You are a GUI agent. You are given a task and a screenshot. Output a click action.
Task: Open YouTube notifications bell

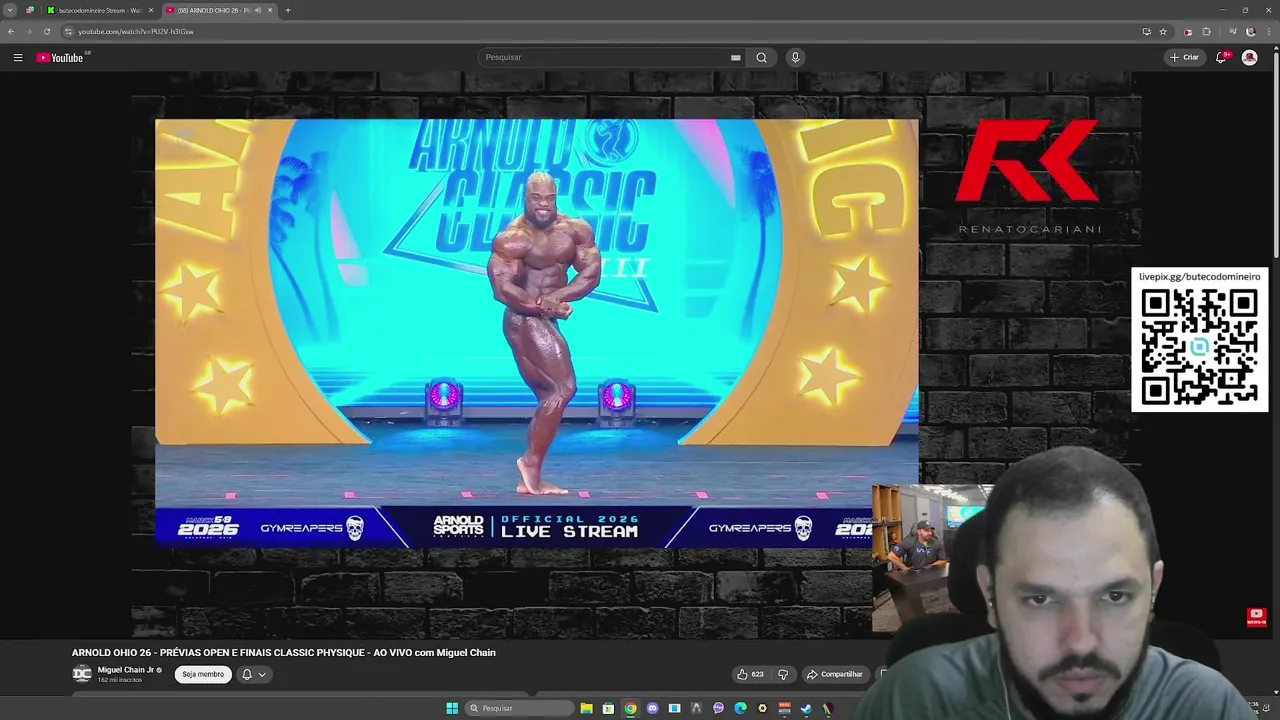1221,57
